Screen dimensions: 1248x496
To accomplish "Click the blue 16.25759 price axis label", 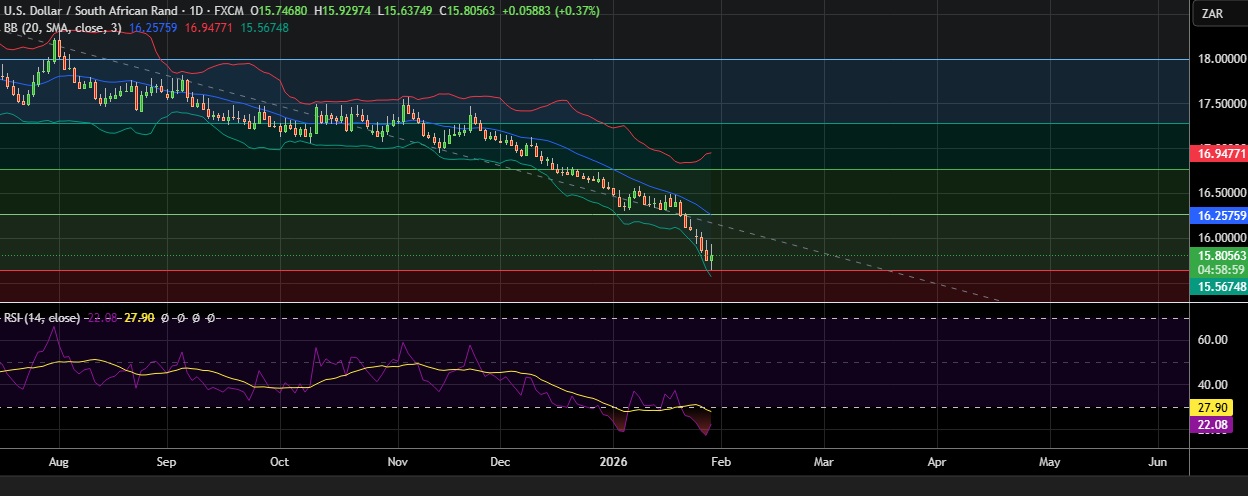I will (1220, 215).
